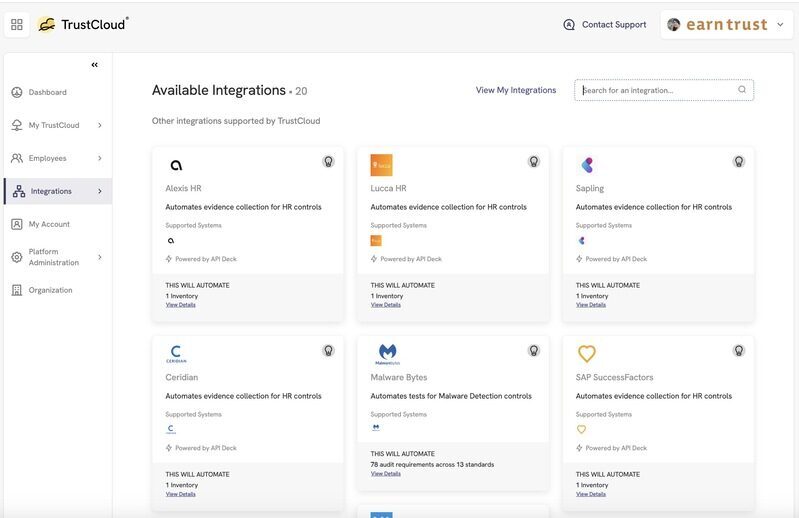Expand the Integrations submenu chevron
Image resolution: width=799 pixels, height=518 pixels.
click(100, 192)
